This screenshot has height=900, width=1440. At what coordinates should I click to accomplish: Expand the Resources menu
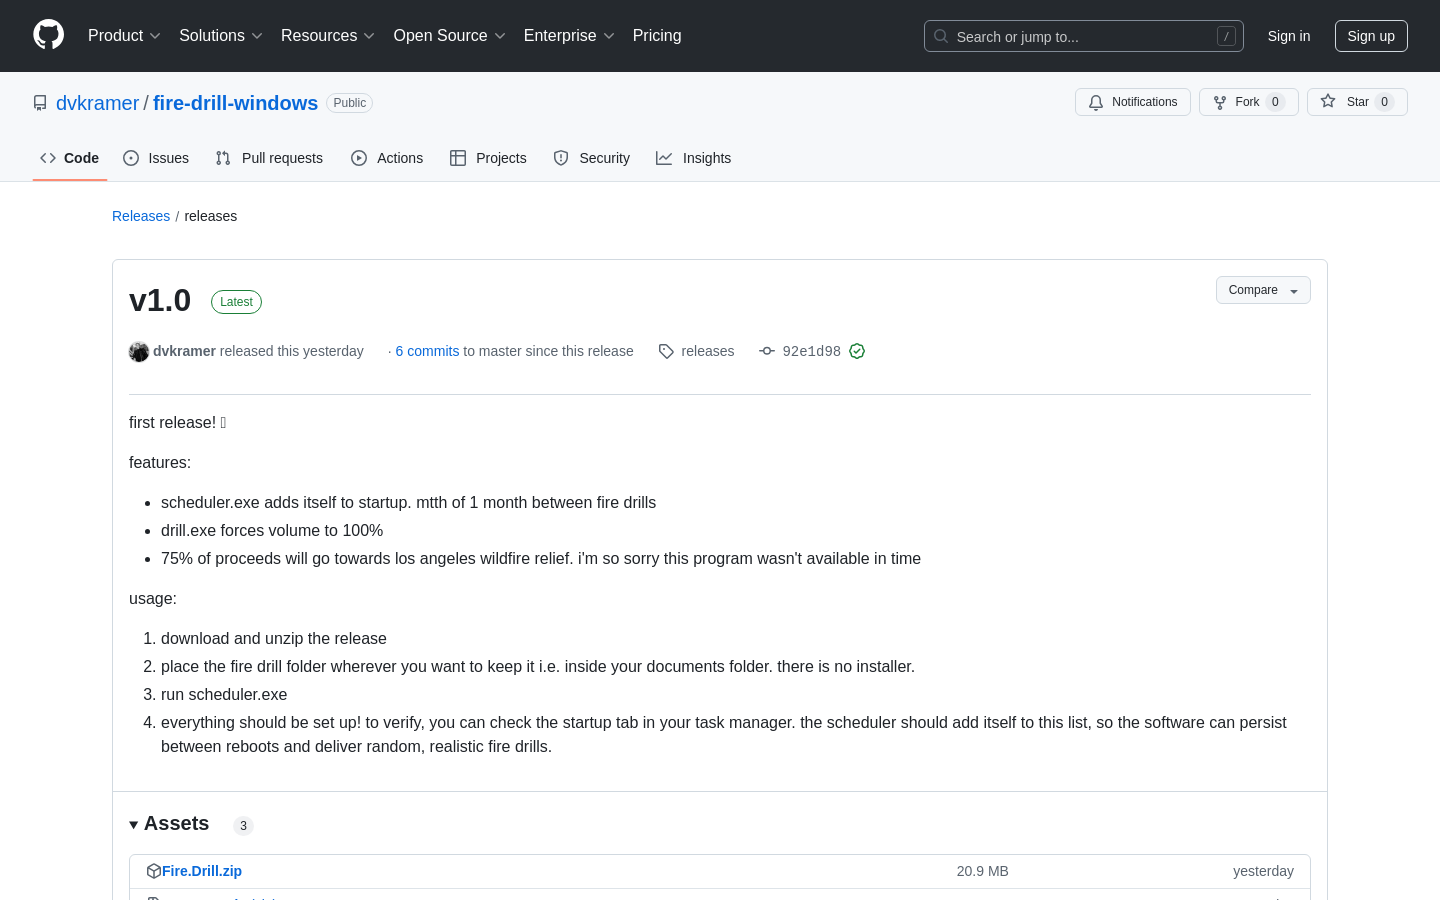[328, 35]
